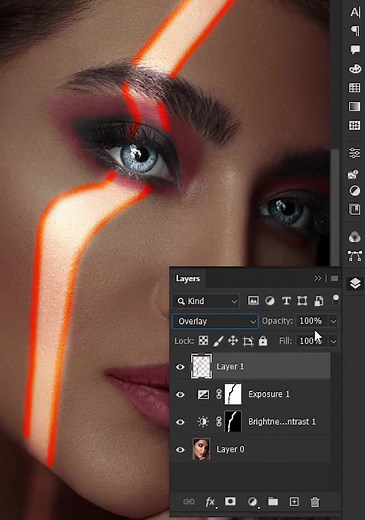Hide Layer 1 visibility eye
This screenshot has height=520, width=365.
(x=180, y=367)
